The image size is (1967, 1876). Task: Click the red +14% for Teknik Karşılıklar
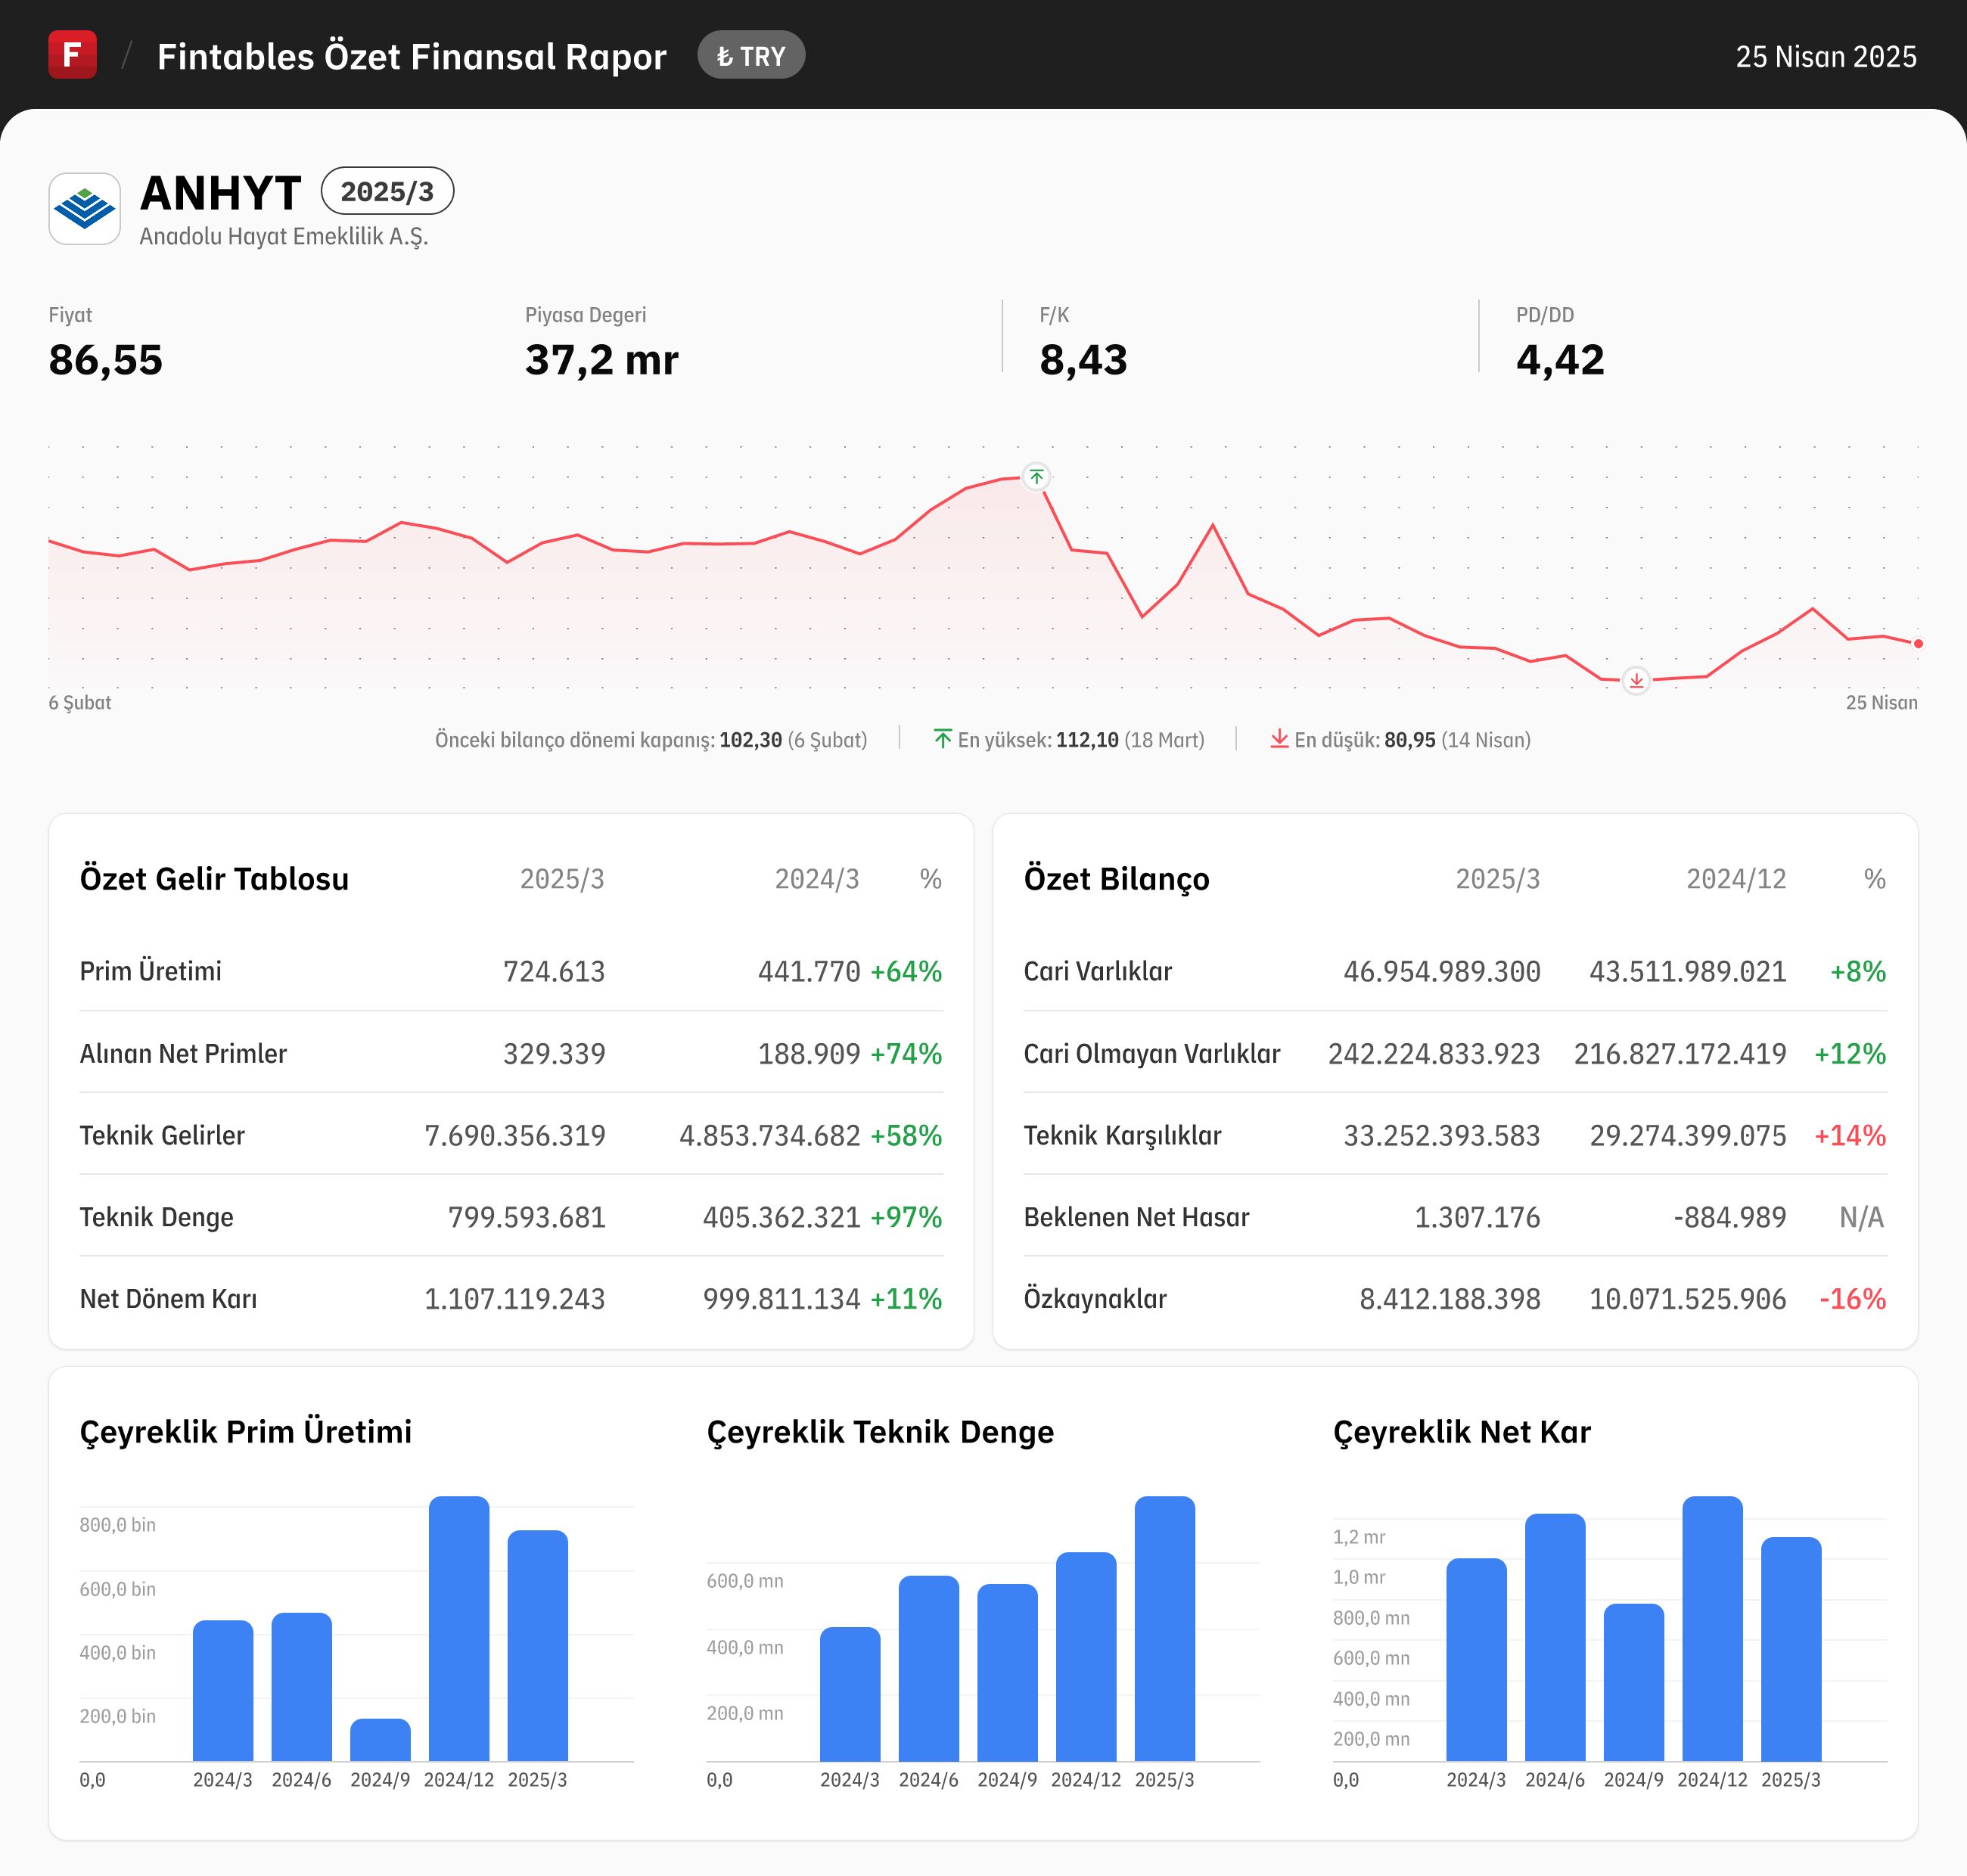pos(1850,1135)
